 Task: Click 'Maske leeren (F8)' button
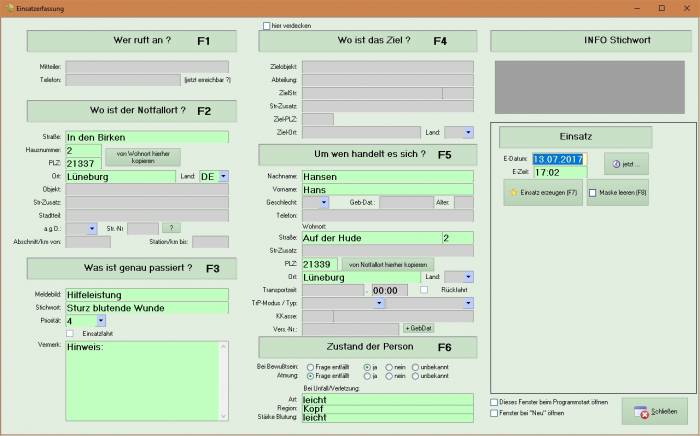pyautogui.click(x=617, y=192)
